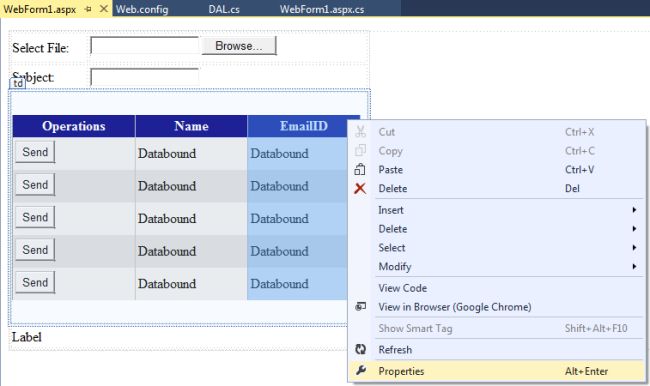Click the Subject text box

(x=145, y=77)
